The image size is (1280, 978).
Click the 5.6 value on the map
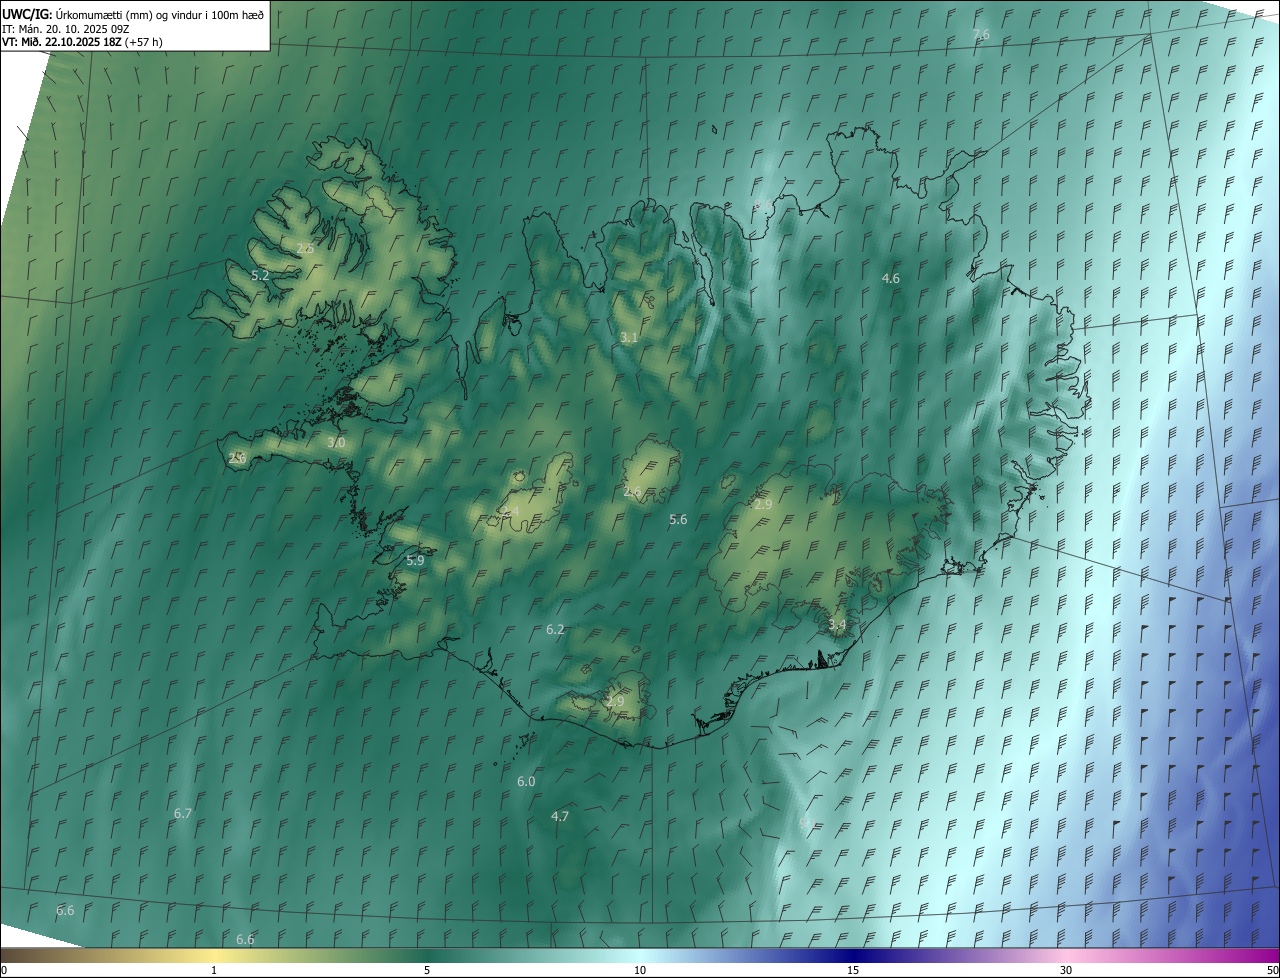(678, 519)
